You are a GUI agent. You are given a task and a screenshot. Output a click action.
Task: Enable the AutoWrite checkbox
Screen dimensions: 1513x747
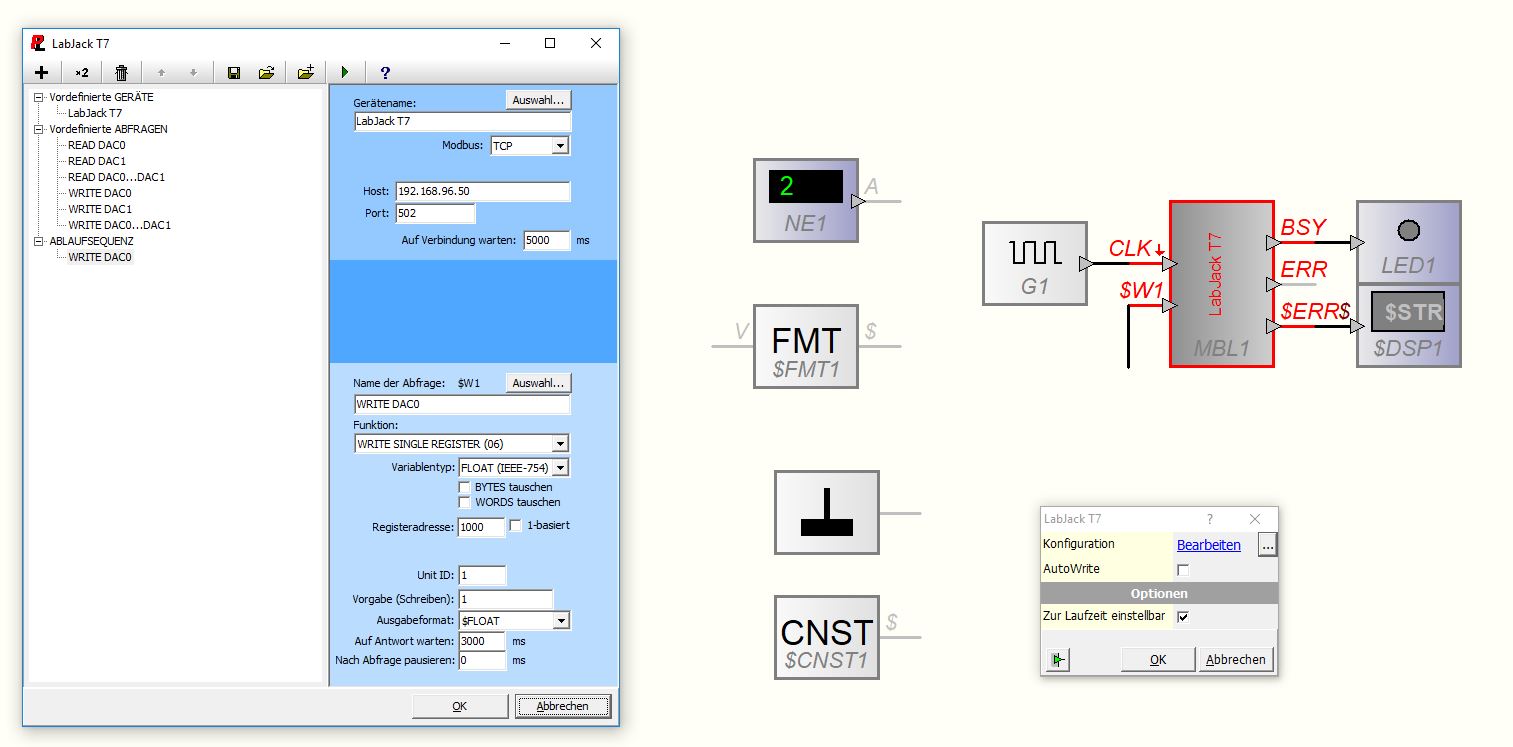(1183, 569)
